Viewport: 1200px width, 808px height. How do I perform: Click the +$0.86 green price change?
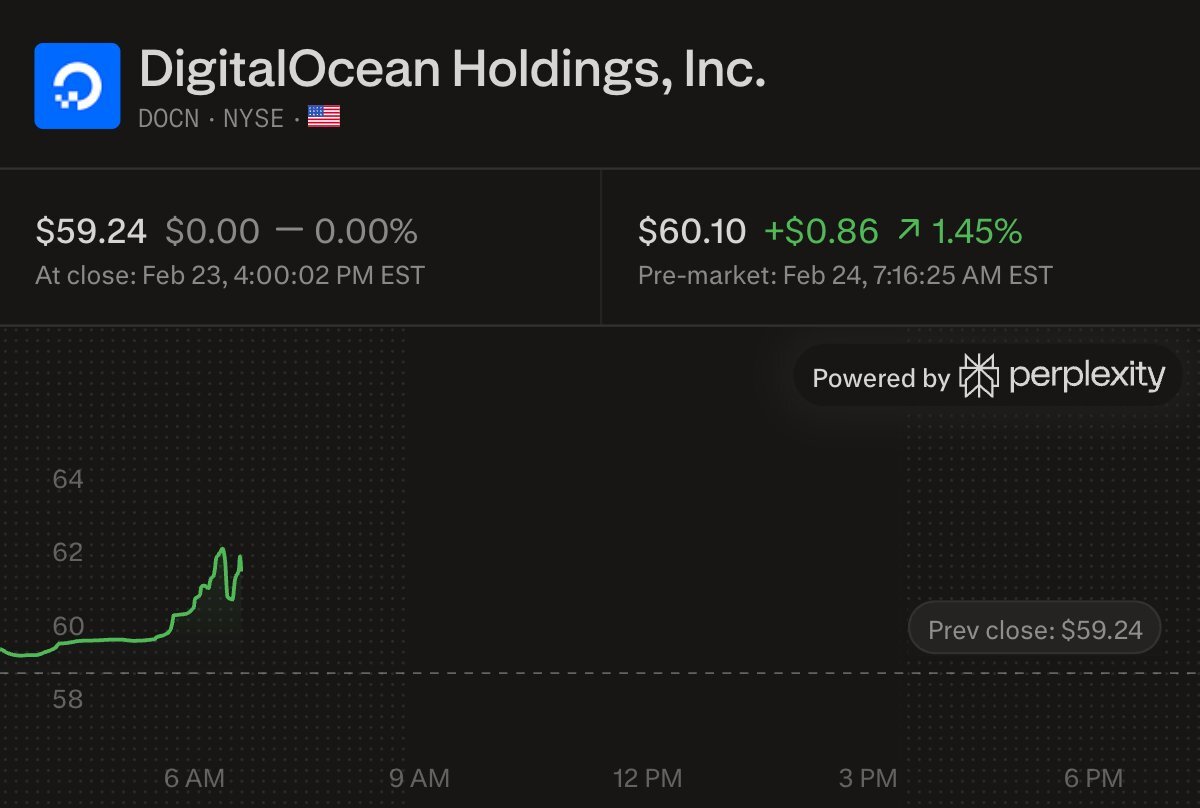[821, 232]
